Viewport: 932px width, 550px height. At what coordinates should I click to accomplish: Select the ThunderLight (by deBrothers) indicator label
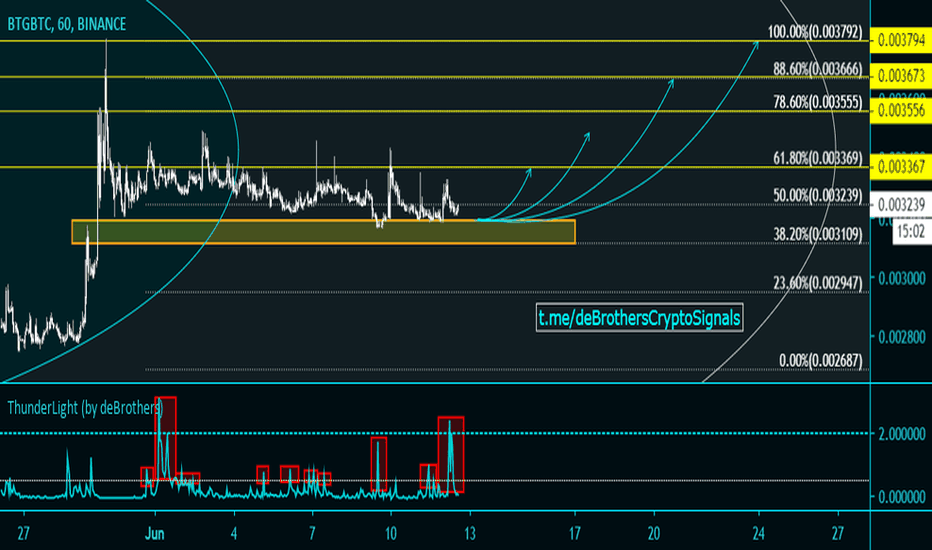coord(84,408)
